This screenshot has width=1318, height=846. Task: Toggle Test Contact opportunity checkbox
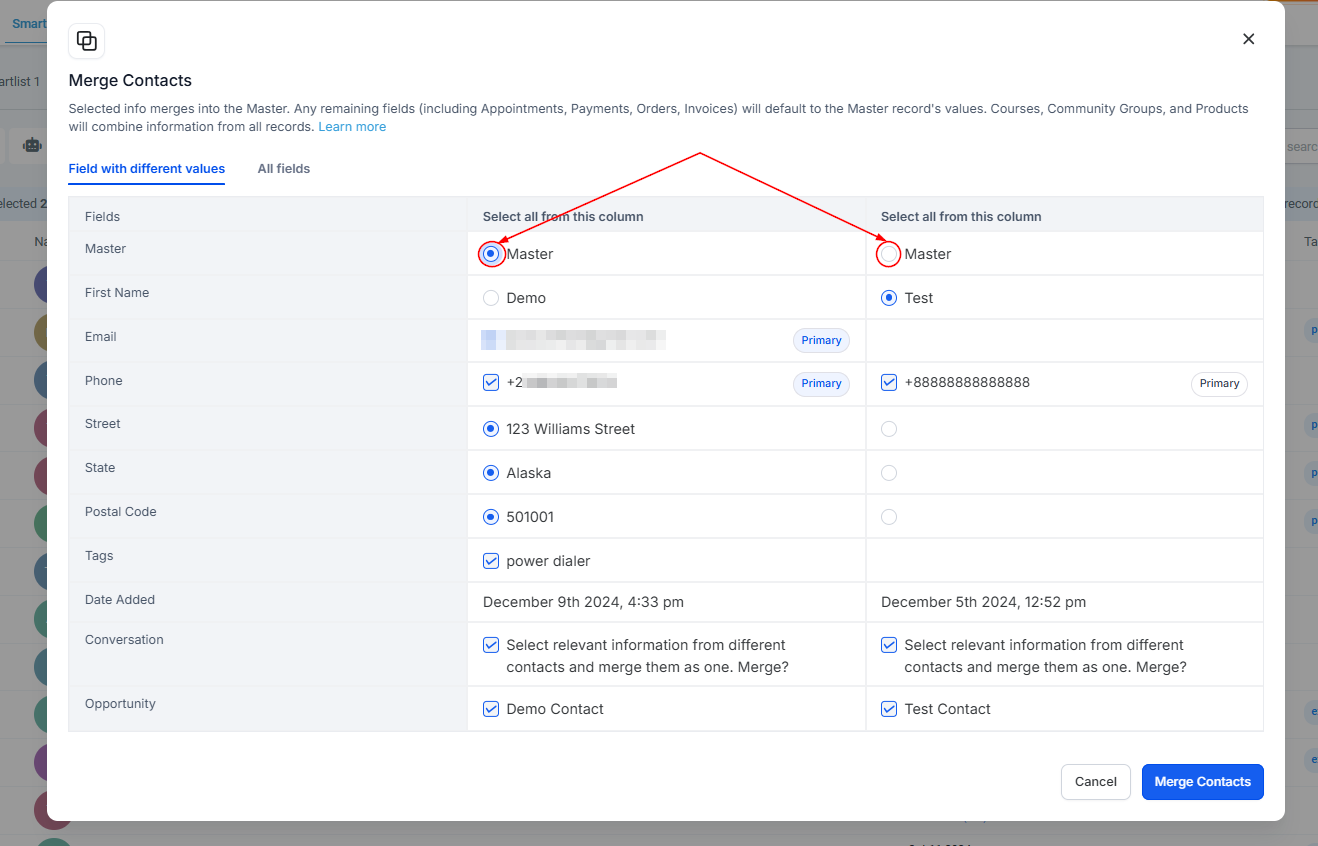(x=889, y=709)
